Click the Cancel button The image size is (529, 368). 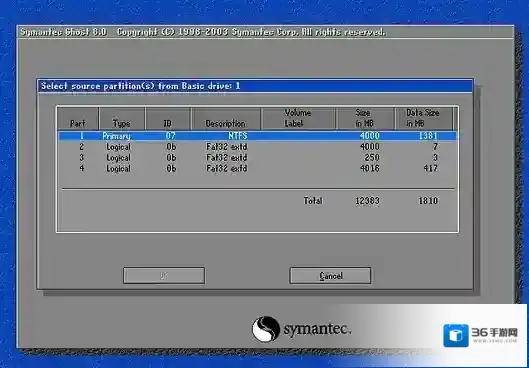tap(330, 276)
